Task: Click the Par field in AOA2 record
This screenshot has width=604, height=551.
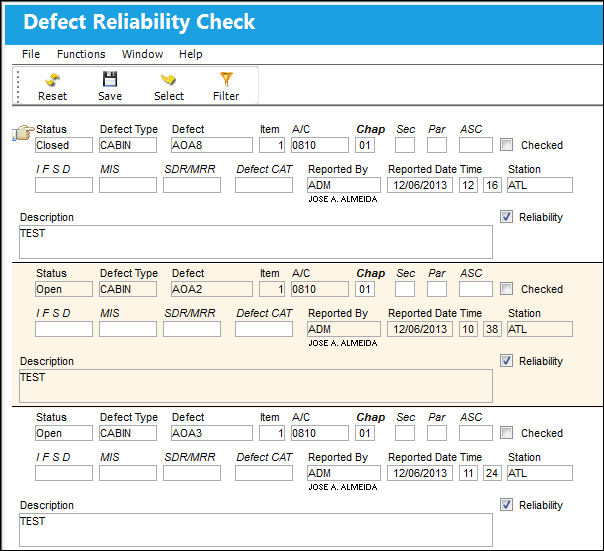Action: click(x=437, y=289)
